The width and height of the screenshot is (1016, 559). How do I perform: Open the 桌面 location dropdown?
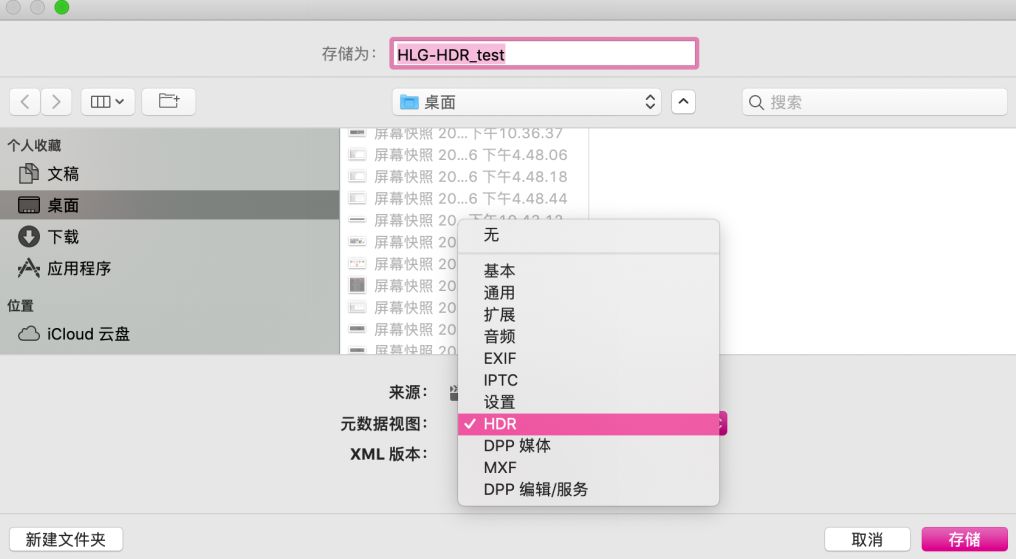point(528,102)
